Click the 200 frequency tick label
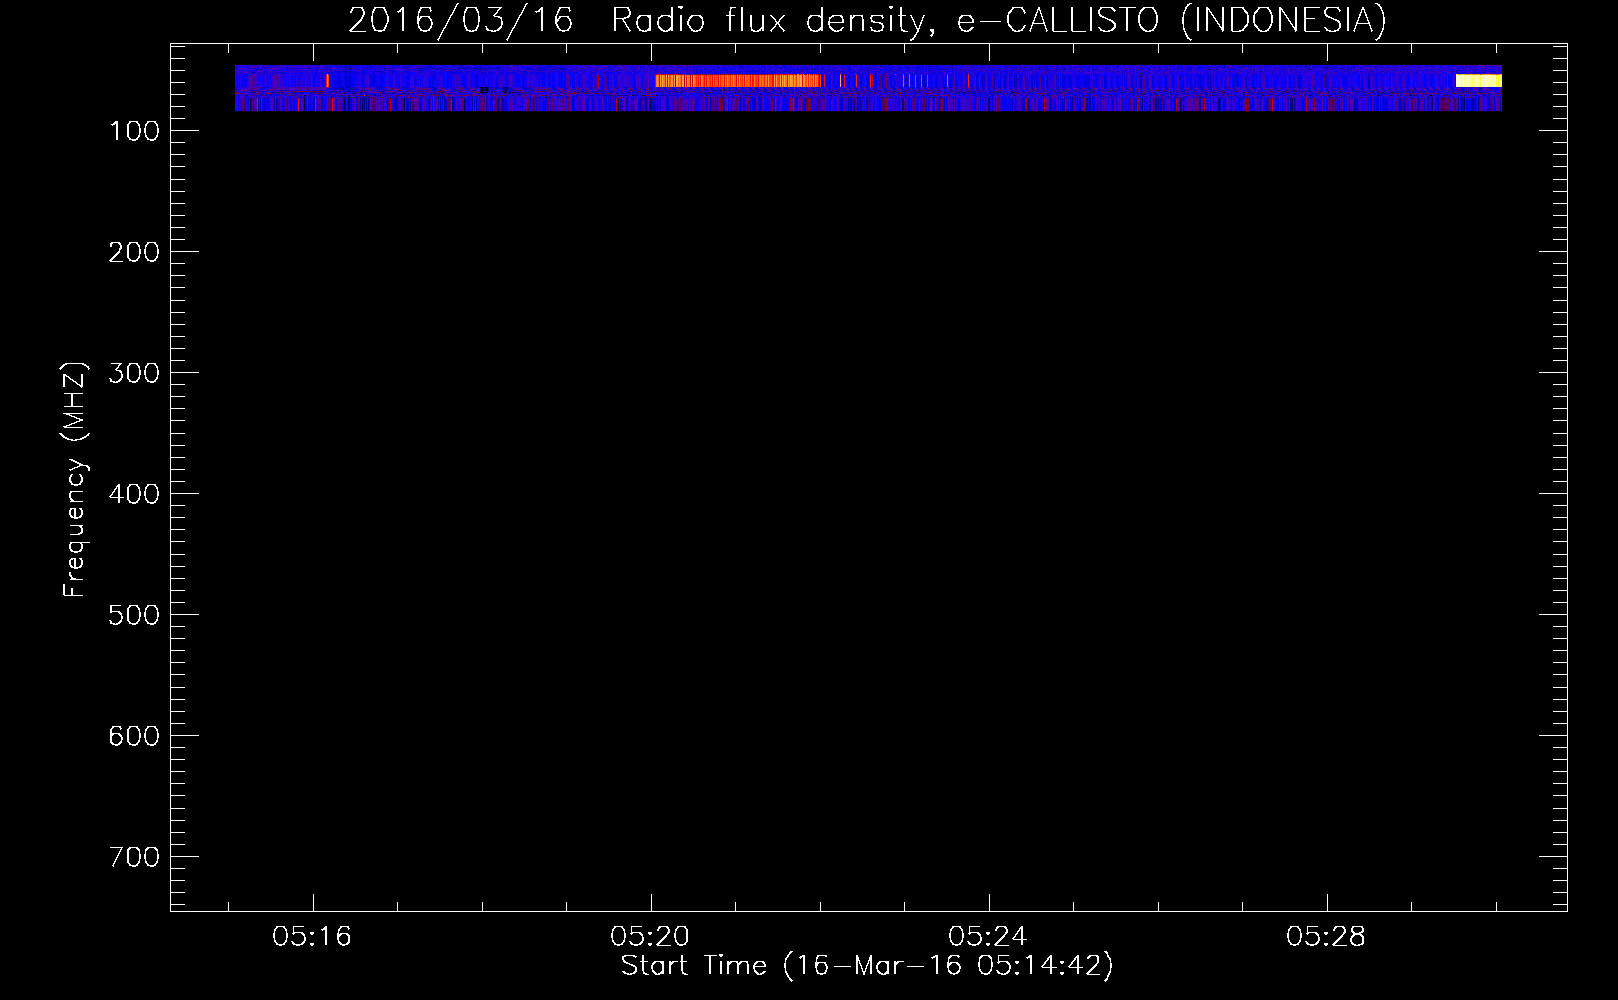Viewport: 1618px width, 1000px height. coord(134,252)
